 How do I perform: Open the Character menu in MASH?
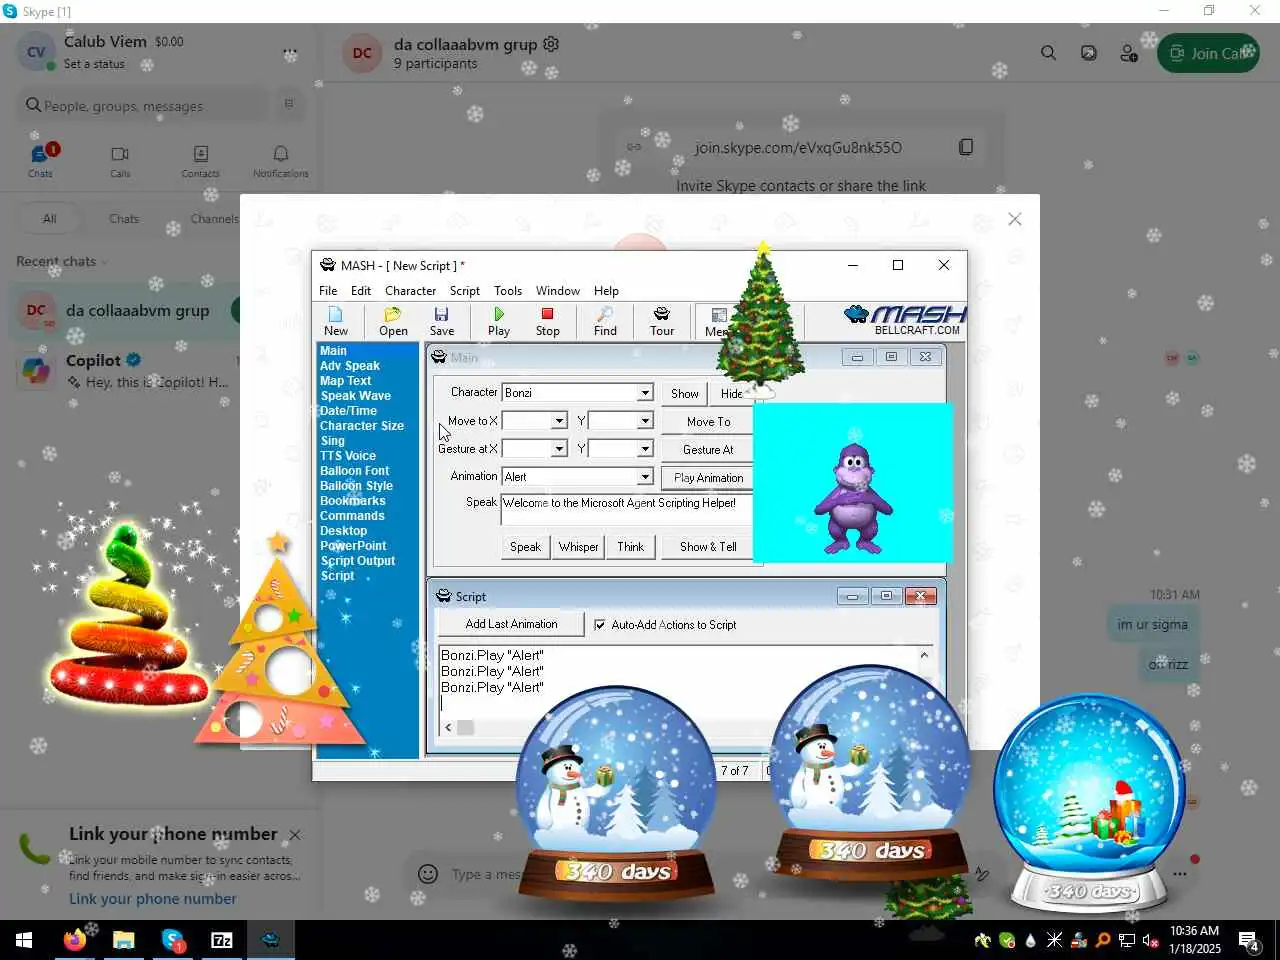click(410, 291)
